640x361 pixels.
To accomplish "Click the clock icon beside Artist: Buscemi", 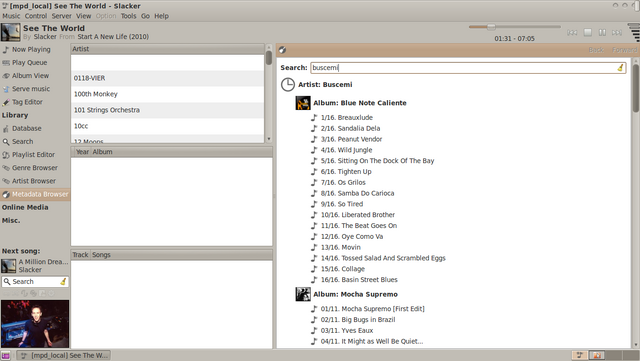I will [288, 85].
